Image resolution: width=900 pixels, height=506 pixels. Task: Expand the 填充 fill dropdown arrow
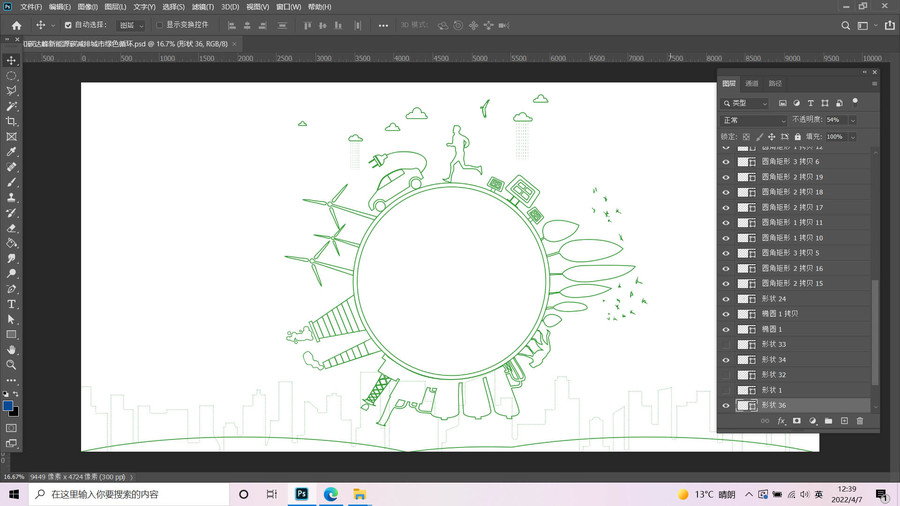pyautogui.click(x=852, y=137)
